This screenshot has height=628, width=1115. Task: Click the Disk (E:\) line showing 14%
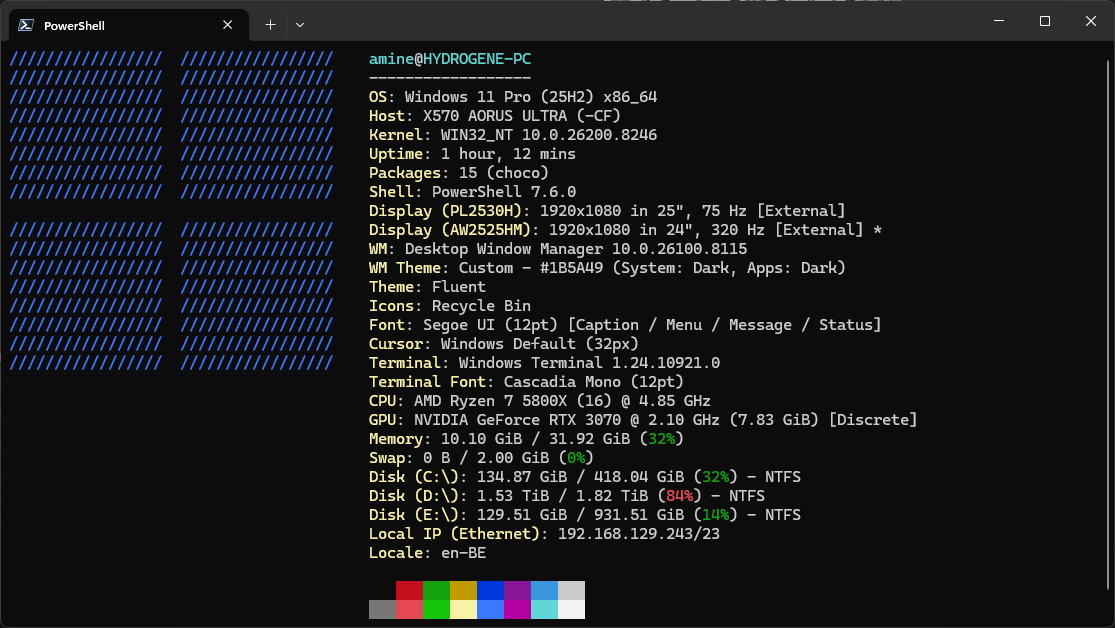(x=585, y=515)
